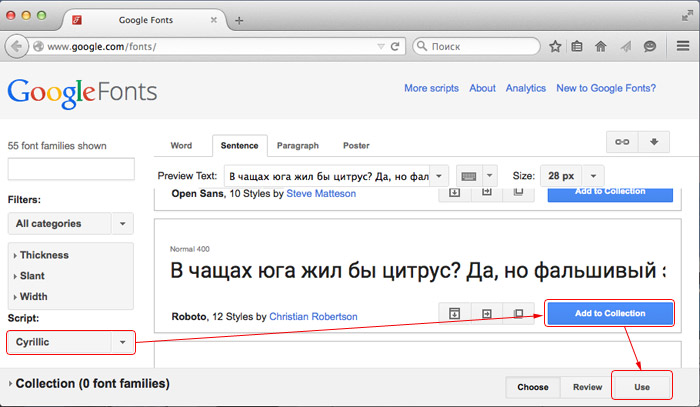Click the link icon button above previews
The image size is (700, 407).
pyautogui.click(x=622, y=142)
